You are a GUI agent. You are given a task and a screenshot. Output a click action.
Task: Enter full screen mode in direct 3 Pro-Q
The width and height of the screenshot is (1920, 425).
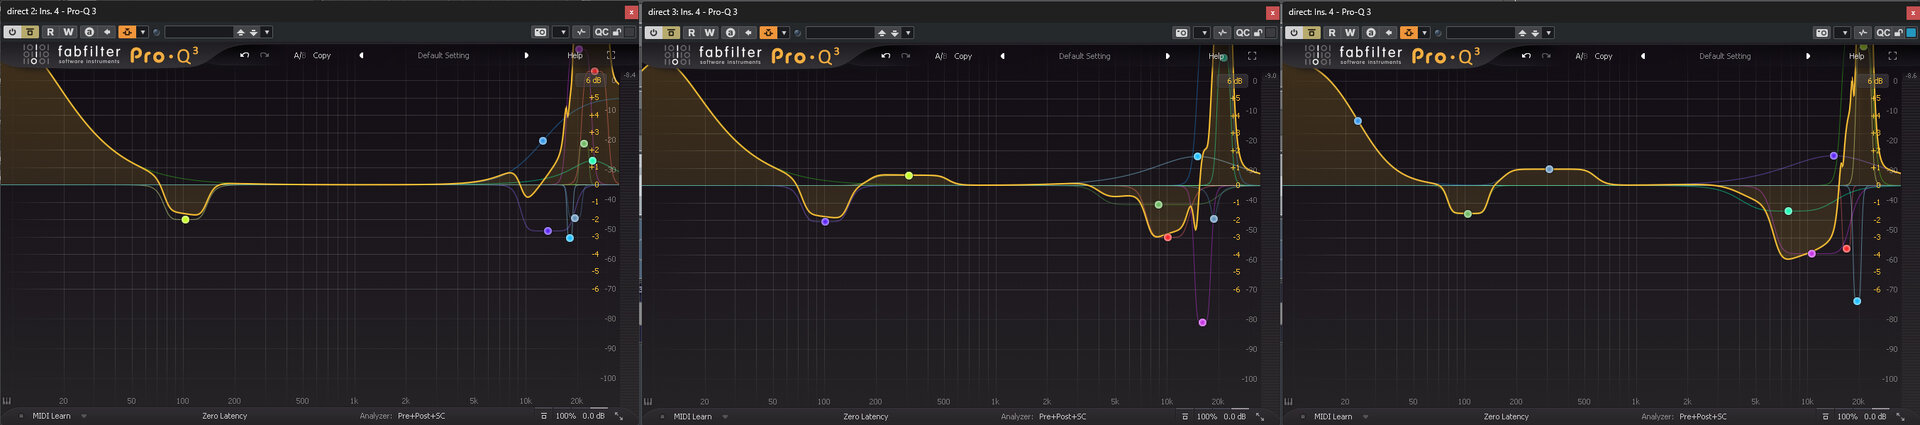pos(1252,56)
